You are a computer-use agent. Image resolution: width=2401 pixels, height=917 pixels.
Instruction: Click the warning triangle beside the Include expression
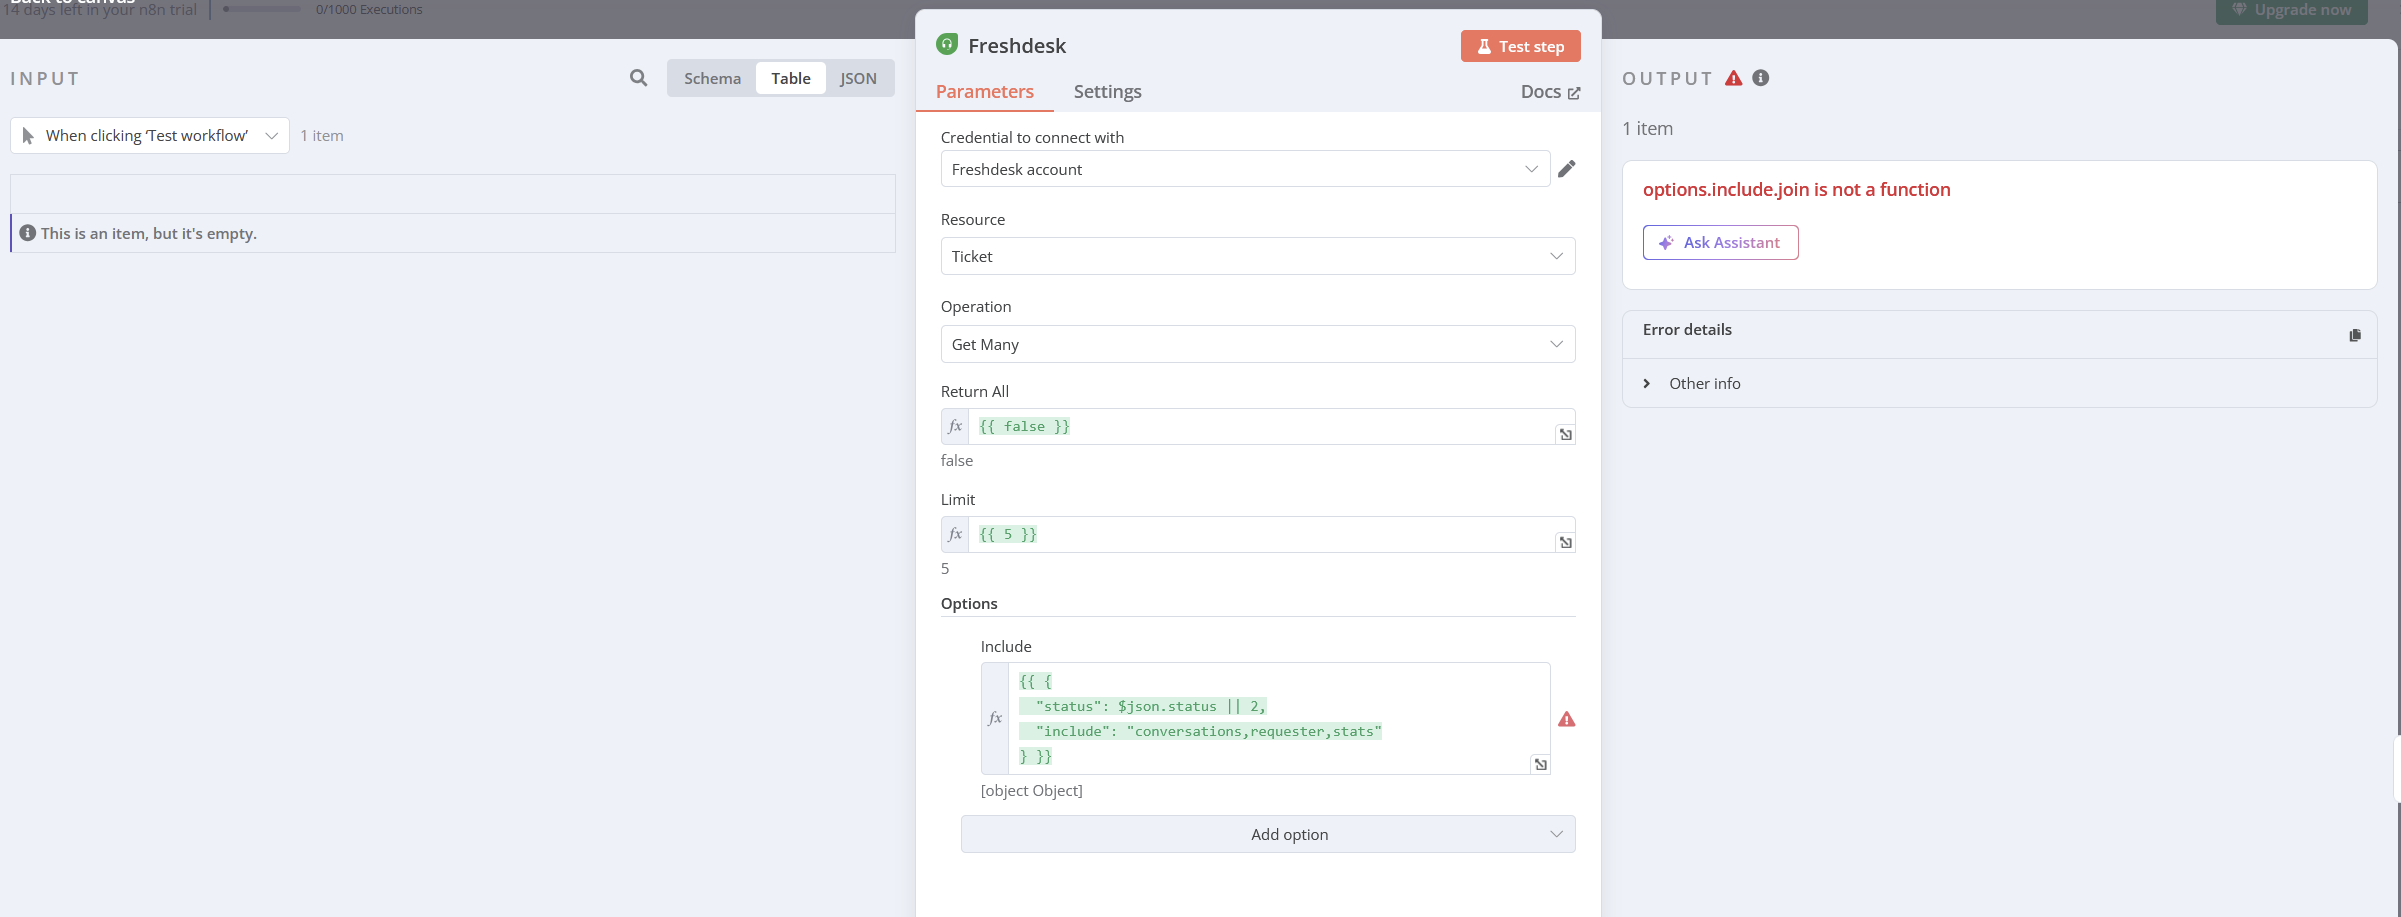tap(1567, 718)
